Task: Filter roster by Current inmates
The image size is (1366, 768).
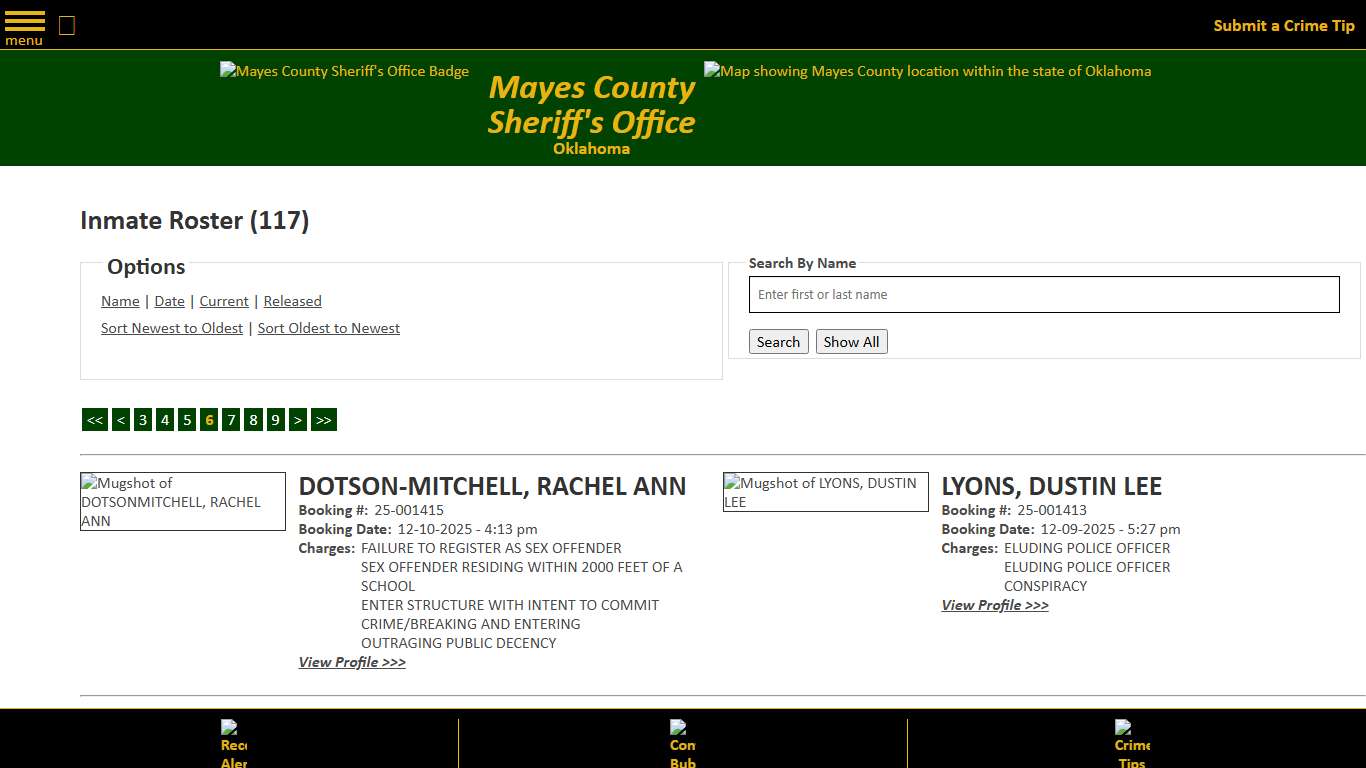Action: 223,301
